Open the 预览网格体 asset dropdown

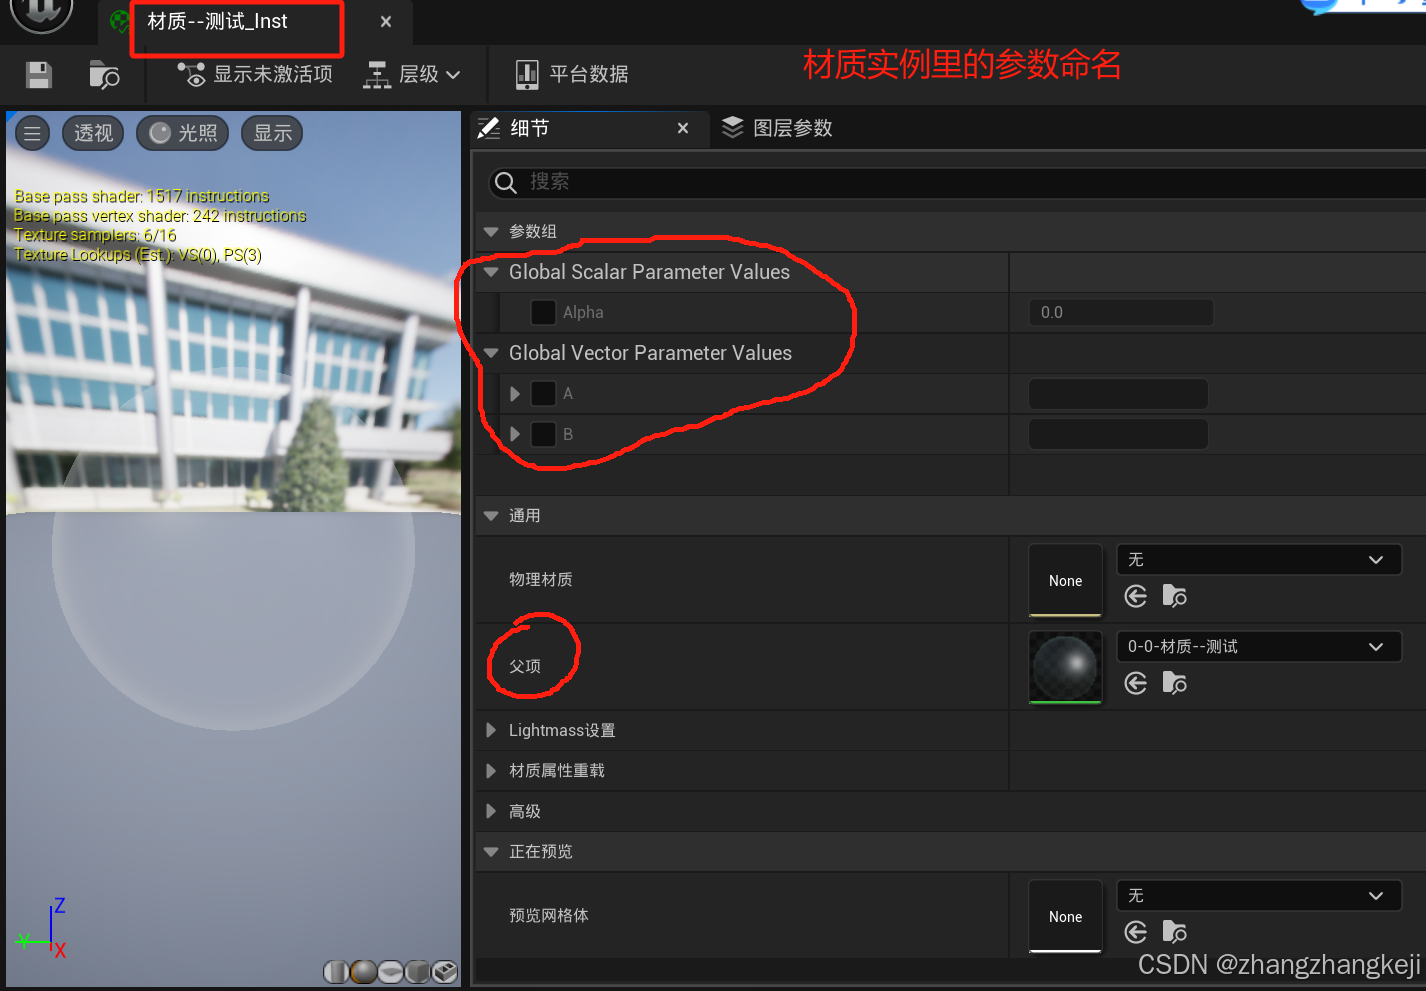pos(1259,896)
